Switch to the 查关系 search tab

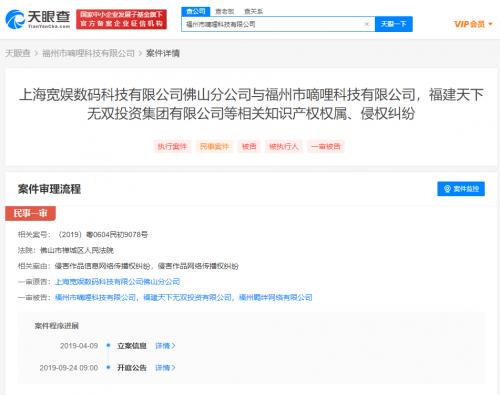253,11
